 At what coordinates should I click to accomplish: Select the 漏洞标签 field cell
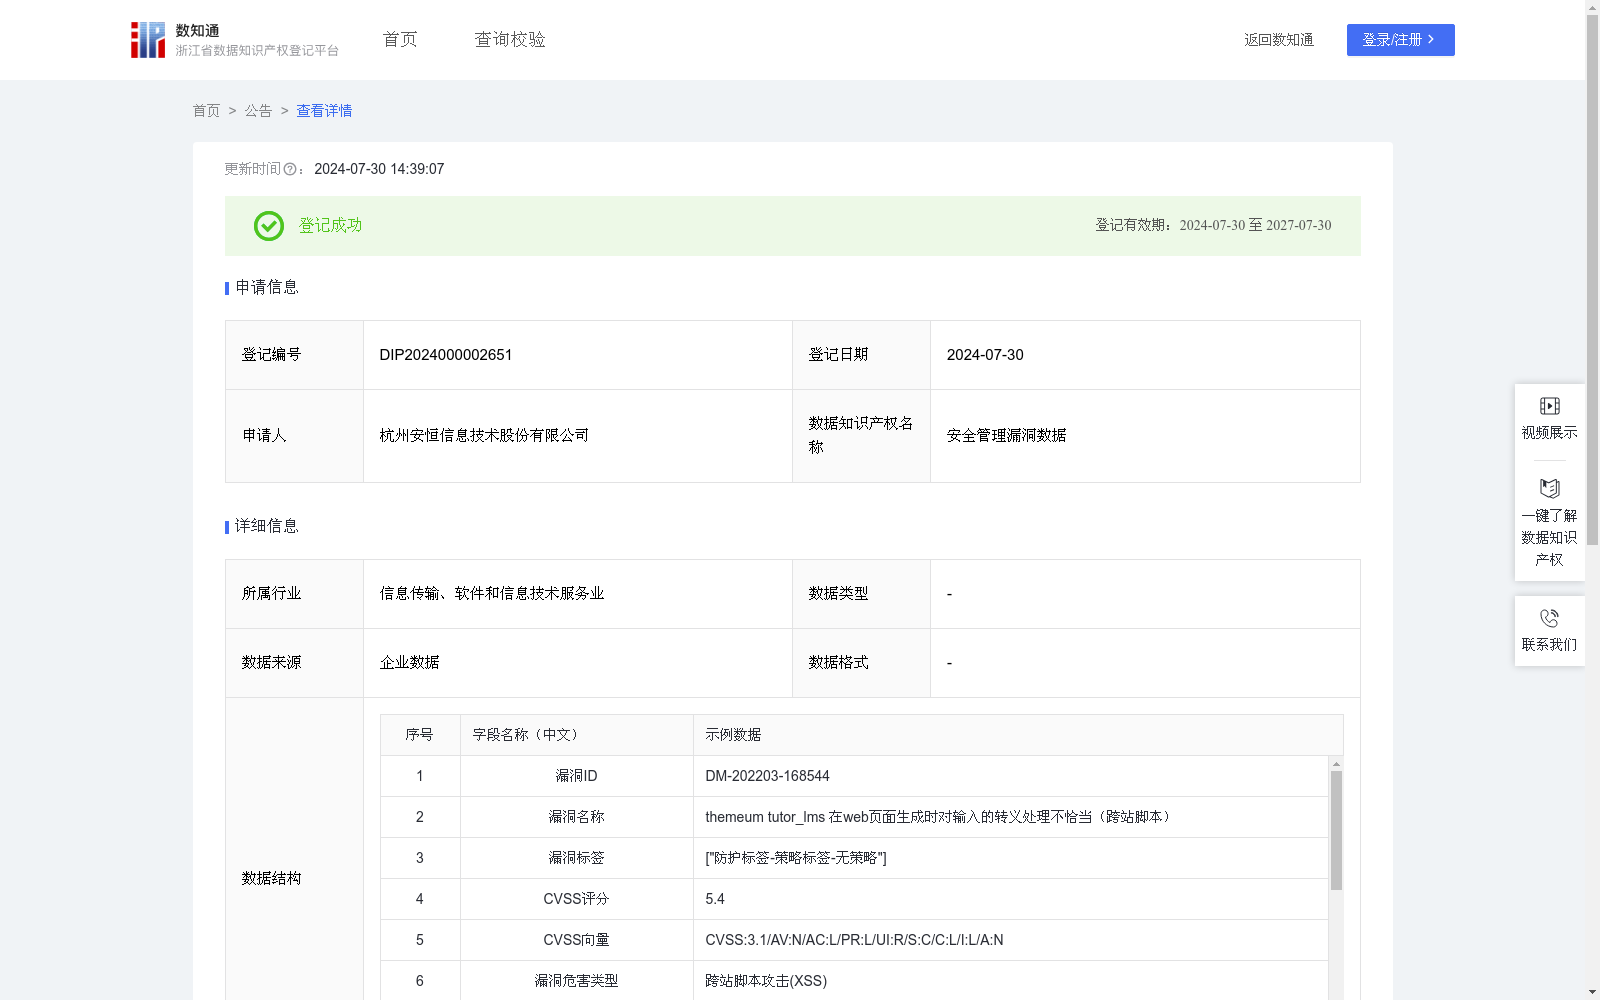pos(577,858)
